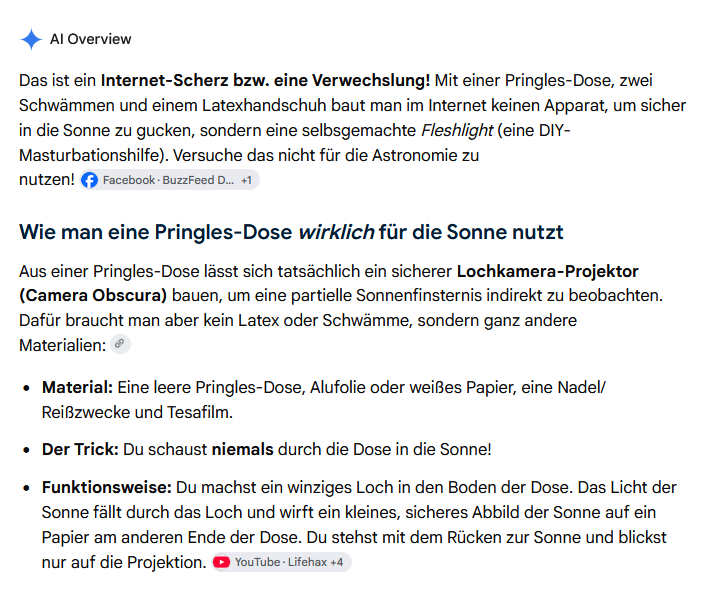
Task: Click the Facebook logo in source chip
Action: coord(89,180)
